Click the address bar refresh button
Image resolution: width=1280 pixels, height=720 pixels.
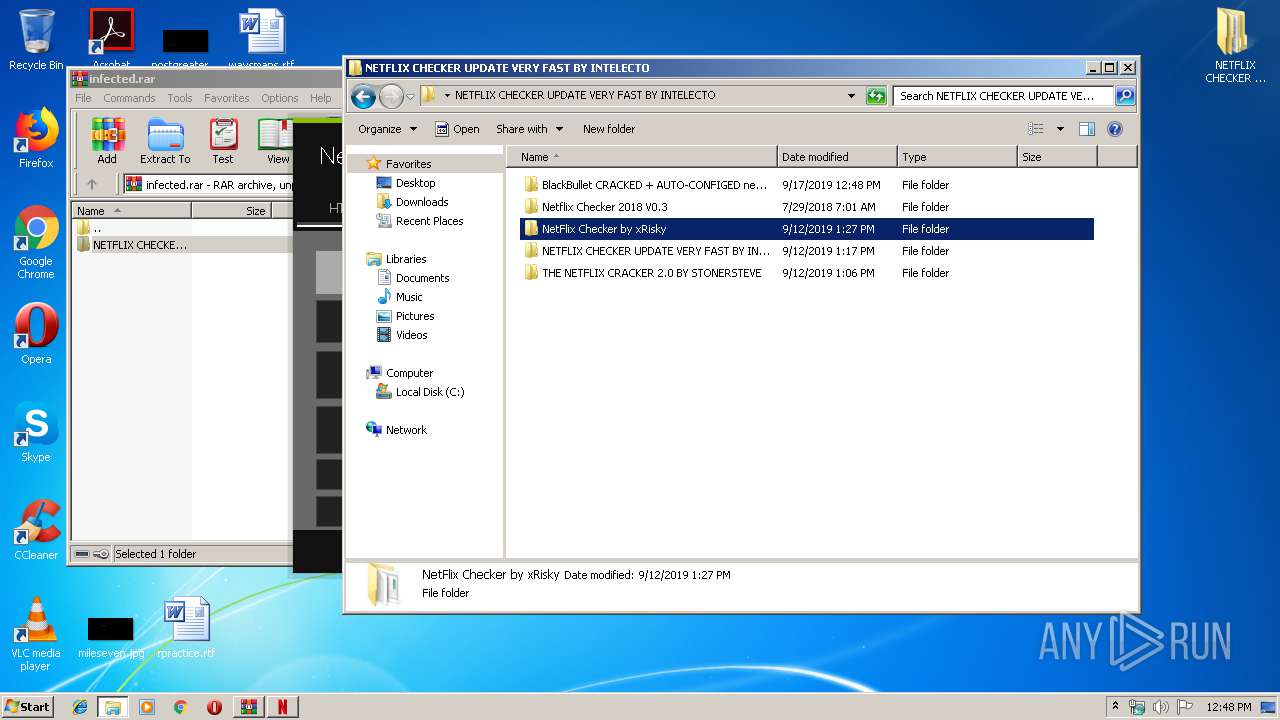point(876,96)
